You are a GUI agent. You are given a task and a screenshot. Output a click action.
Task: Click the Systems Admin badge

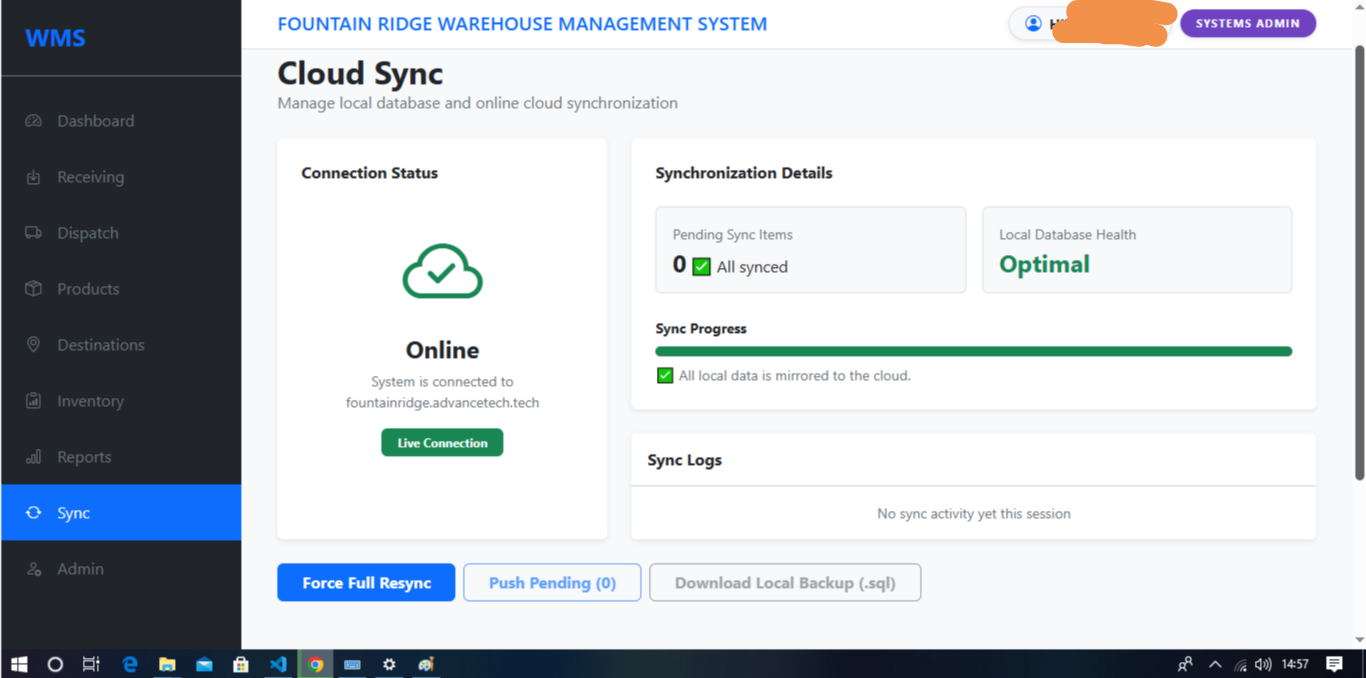[1248, 23]
